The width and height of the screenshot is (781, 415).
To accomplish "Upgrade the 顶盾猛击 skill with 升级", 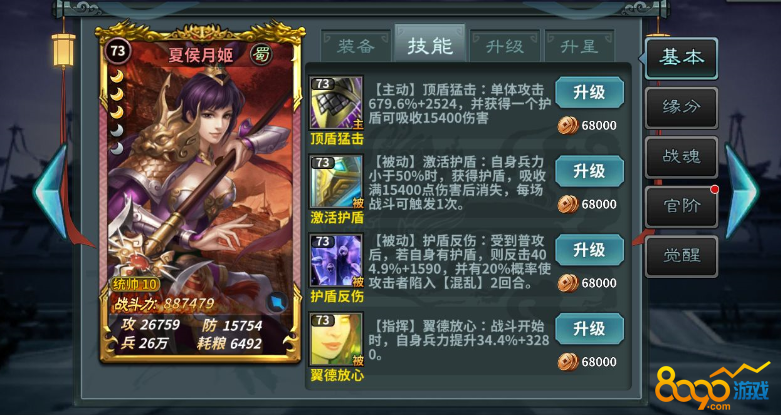I will pos(589,93).
